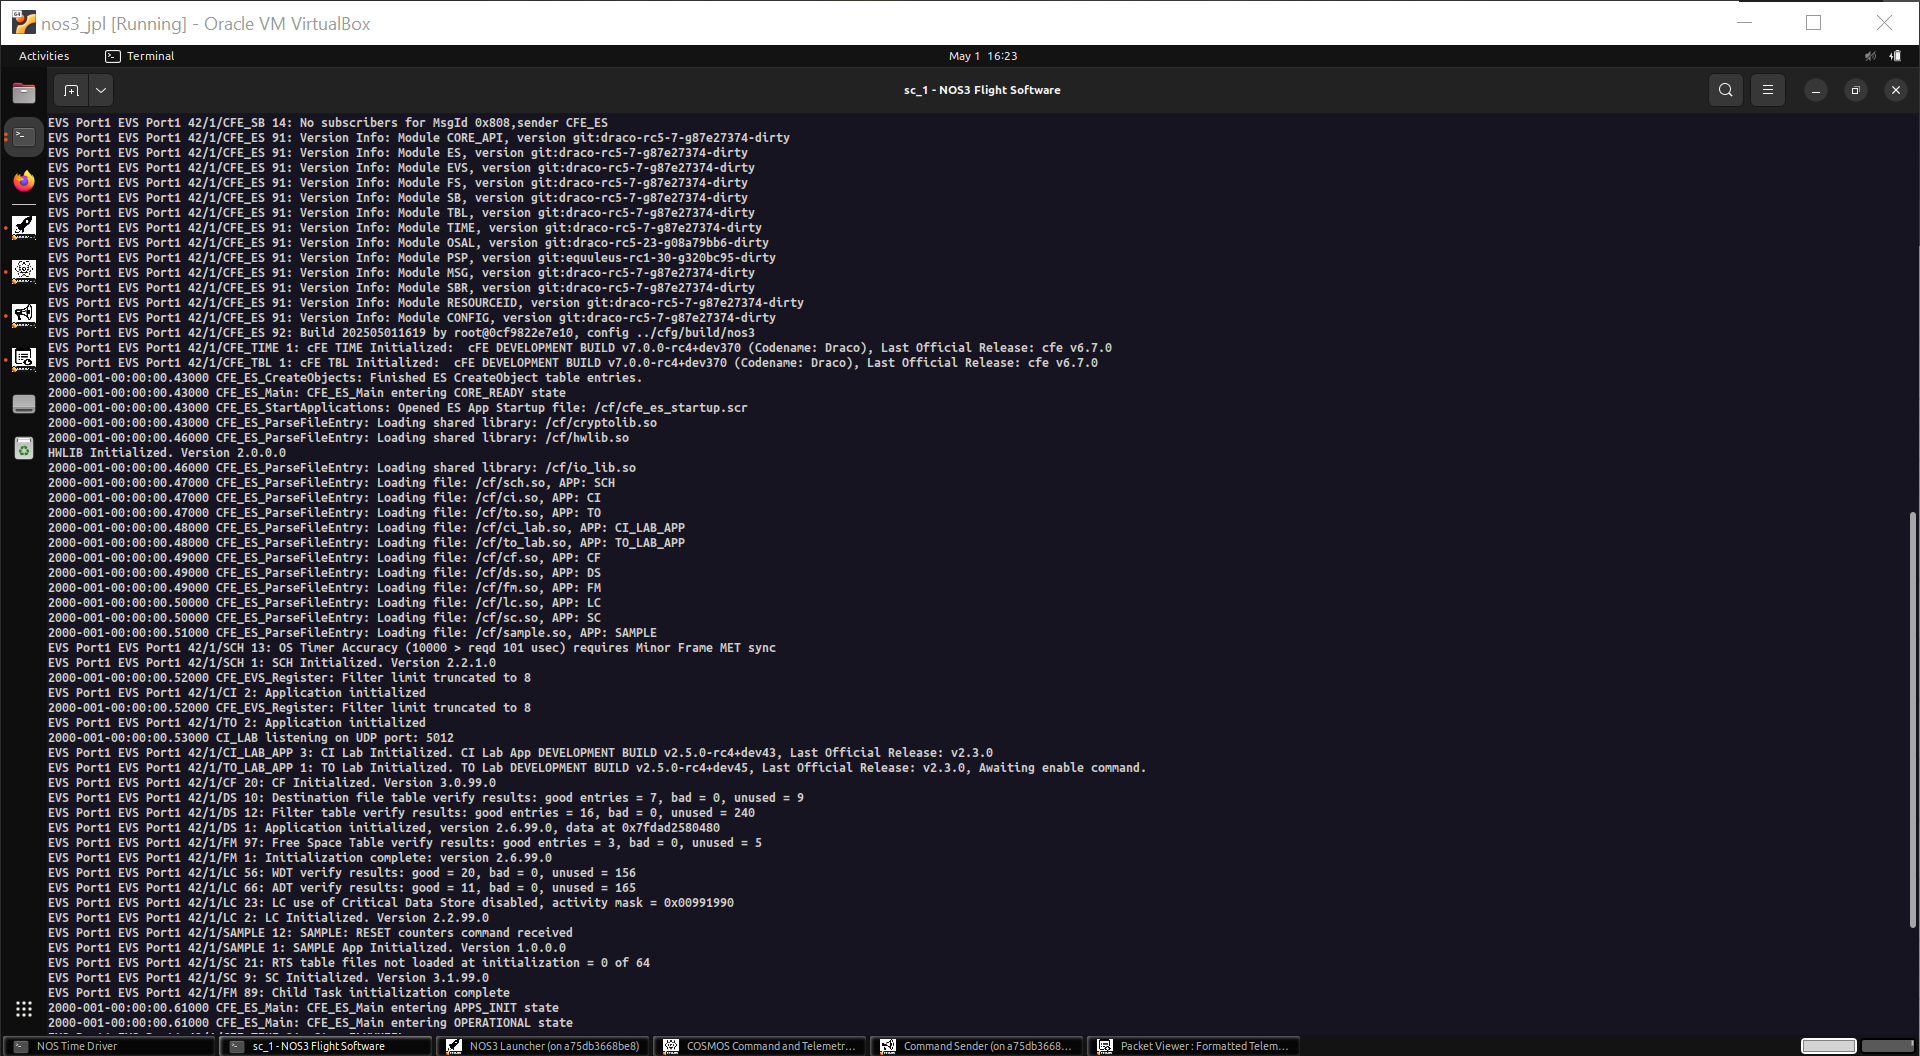Click the 'No subscribers for MsgId 0x808' line

tap(328, 123)
